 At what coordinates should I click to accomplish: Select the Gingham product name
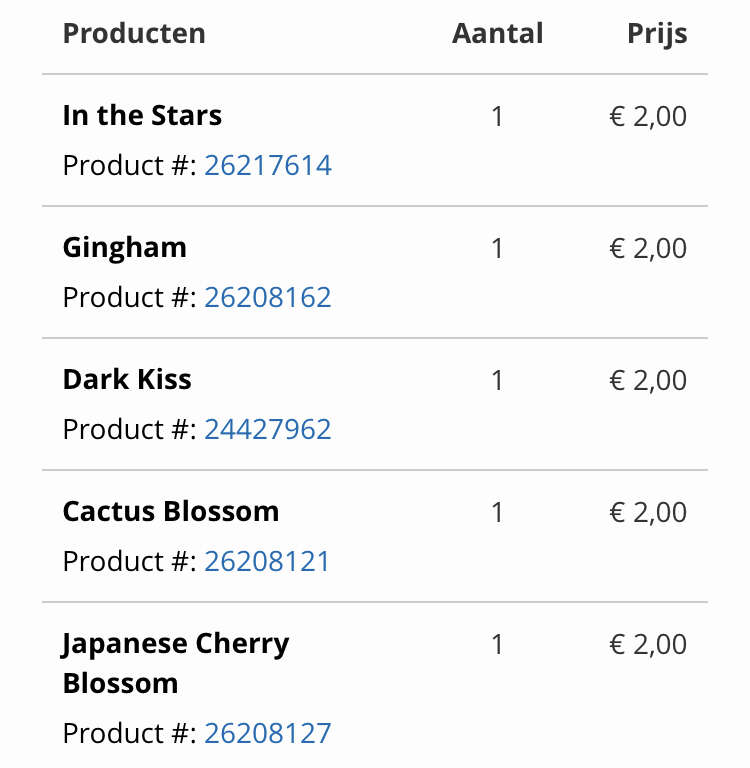coord(124,248)
